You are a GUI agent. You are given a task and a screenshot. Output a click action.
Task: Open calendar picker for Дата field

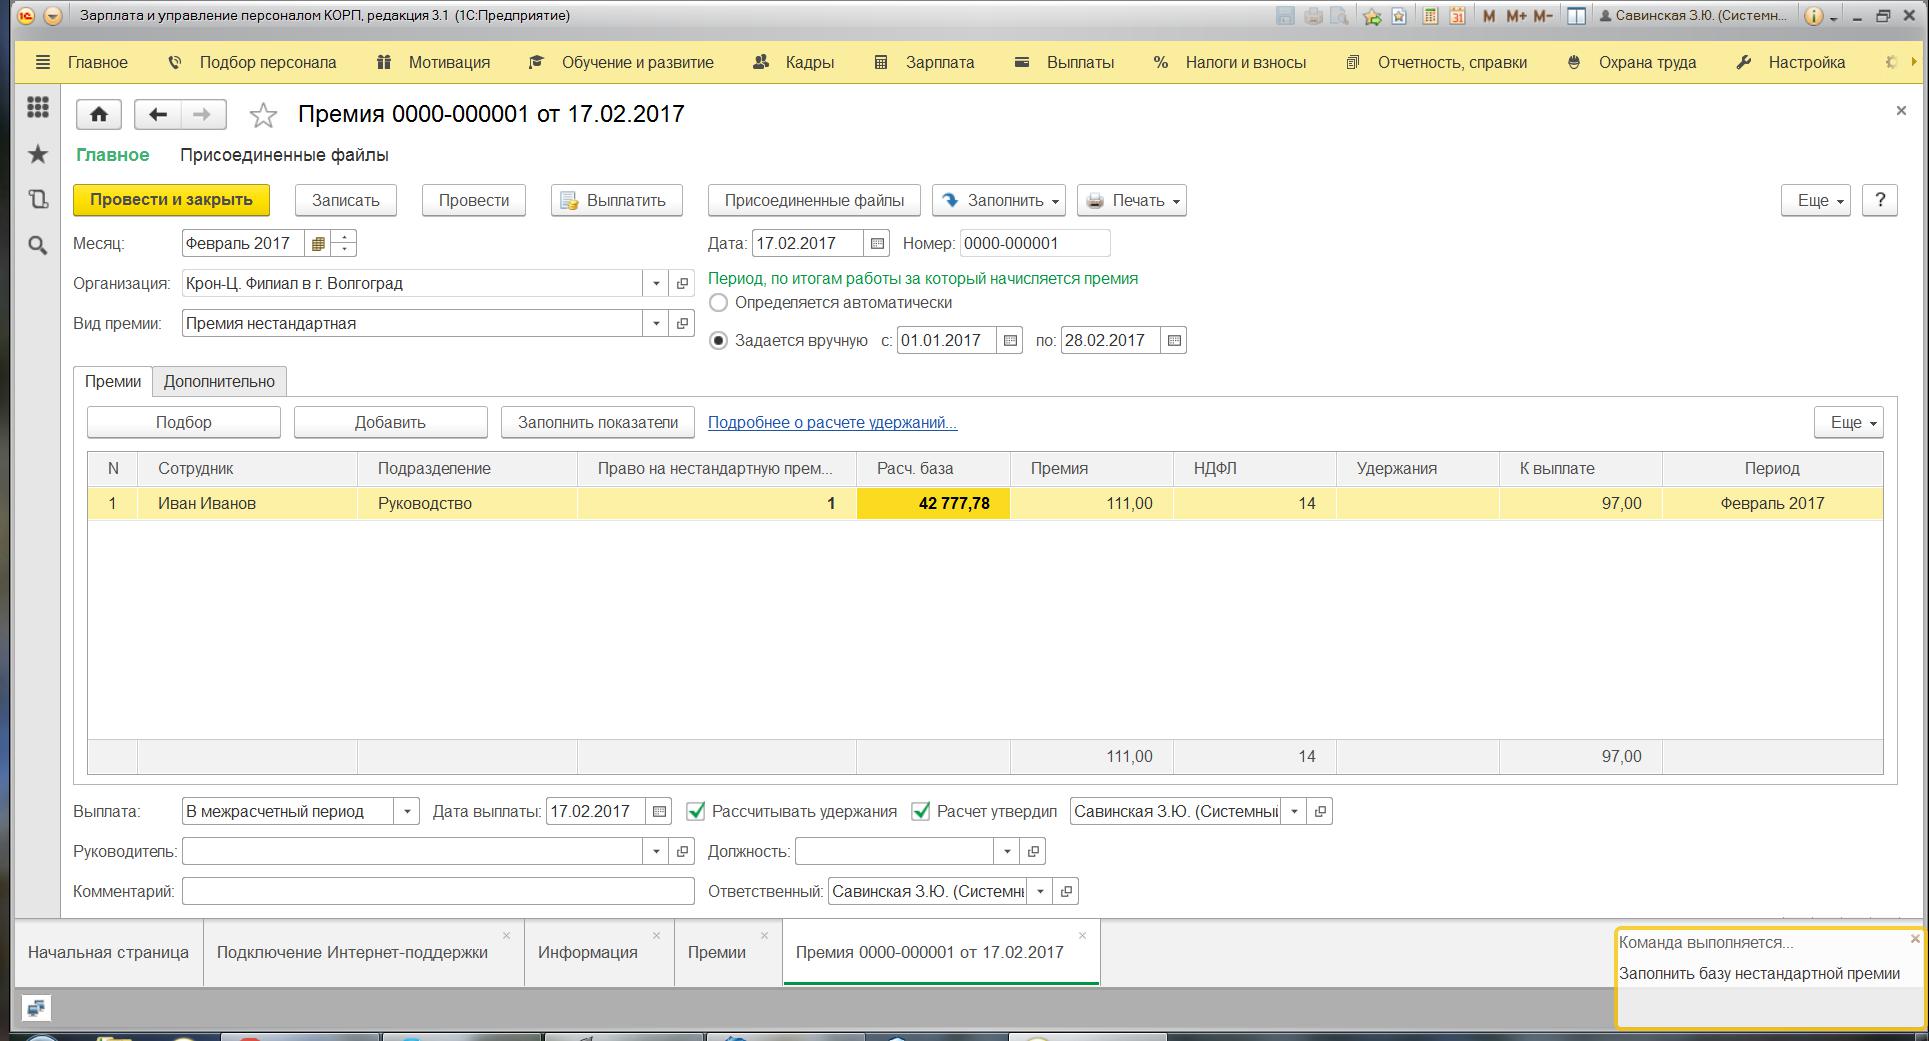pyautogui.click(x=877, y=243)
